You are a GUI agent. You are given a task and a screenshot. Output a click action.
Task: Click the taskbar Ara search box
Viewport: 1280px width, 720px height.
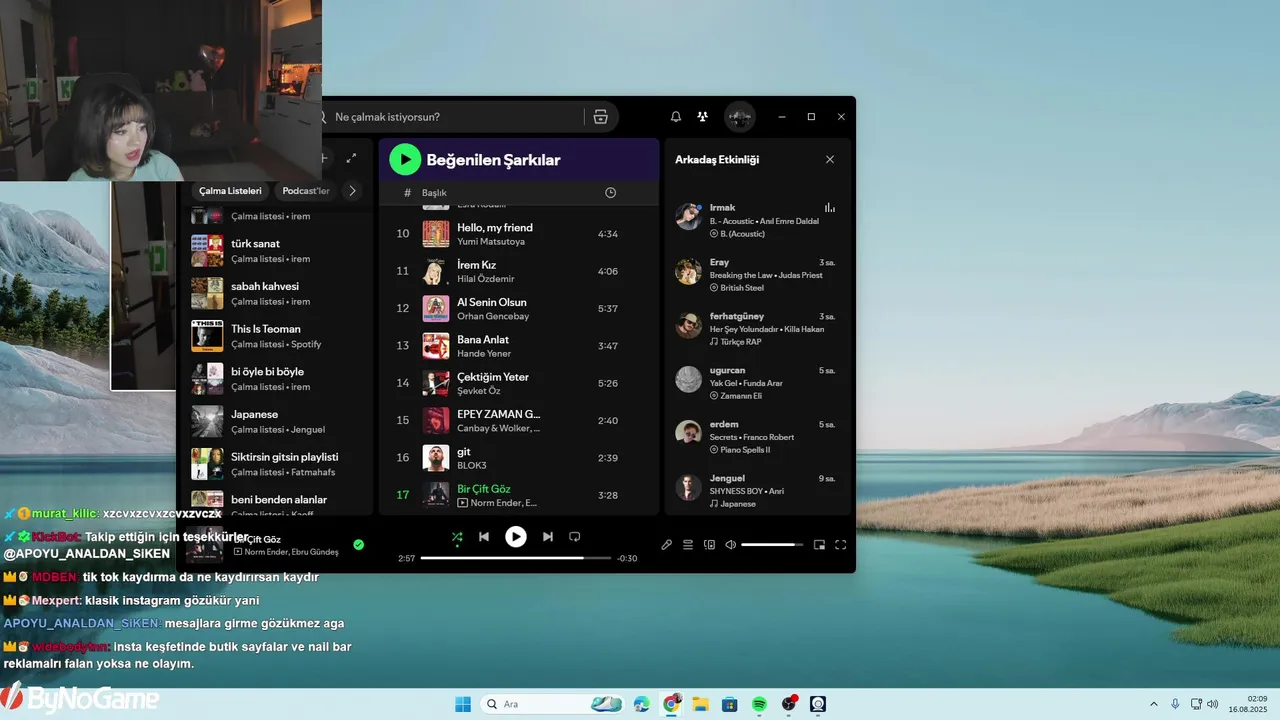click(553, 704)
